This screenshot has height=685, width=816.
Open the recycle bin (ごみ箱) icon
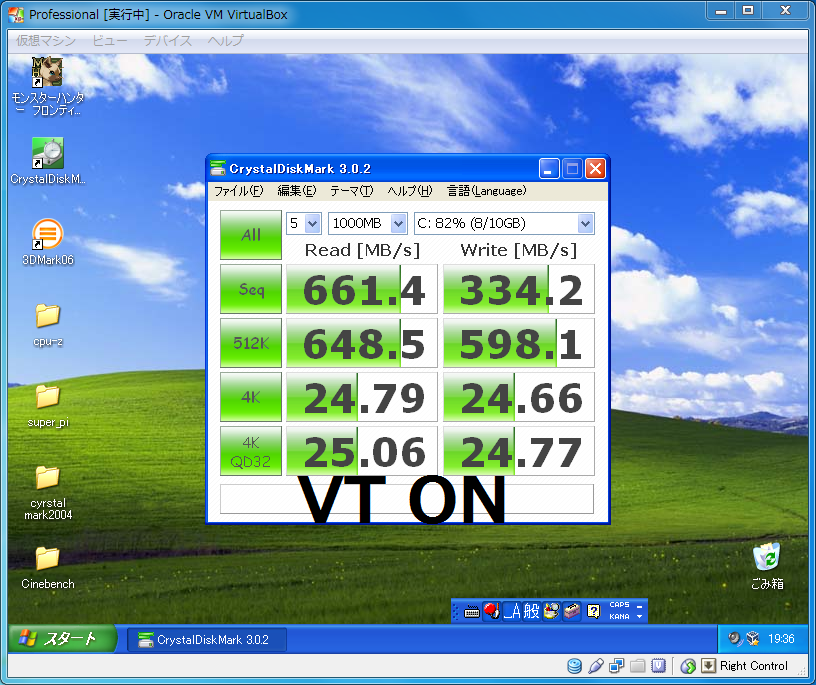pos(767,557)
